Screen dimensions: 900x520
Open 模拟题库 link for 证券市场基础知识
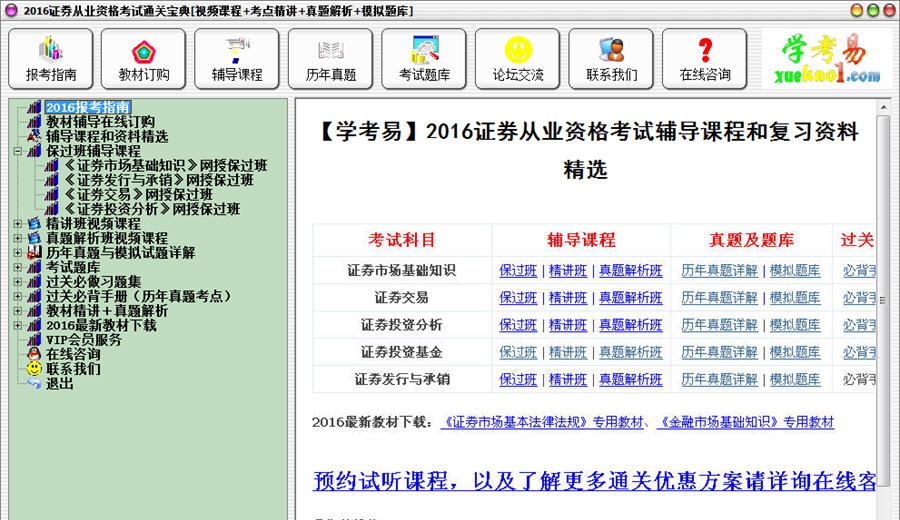[x=794, y=270]
